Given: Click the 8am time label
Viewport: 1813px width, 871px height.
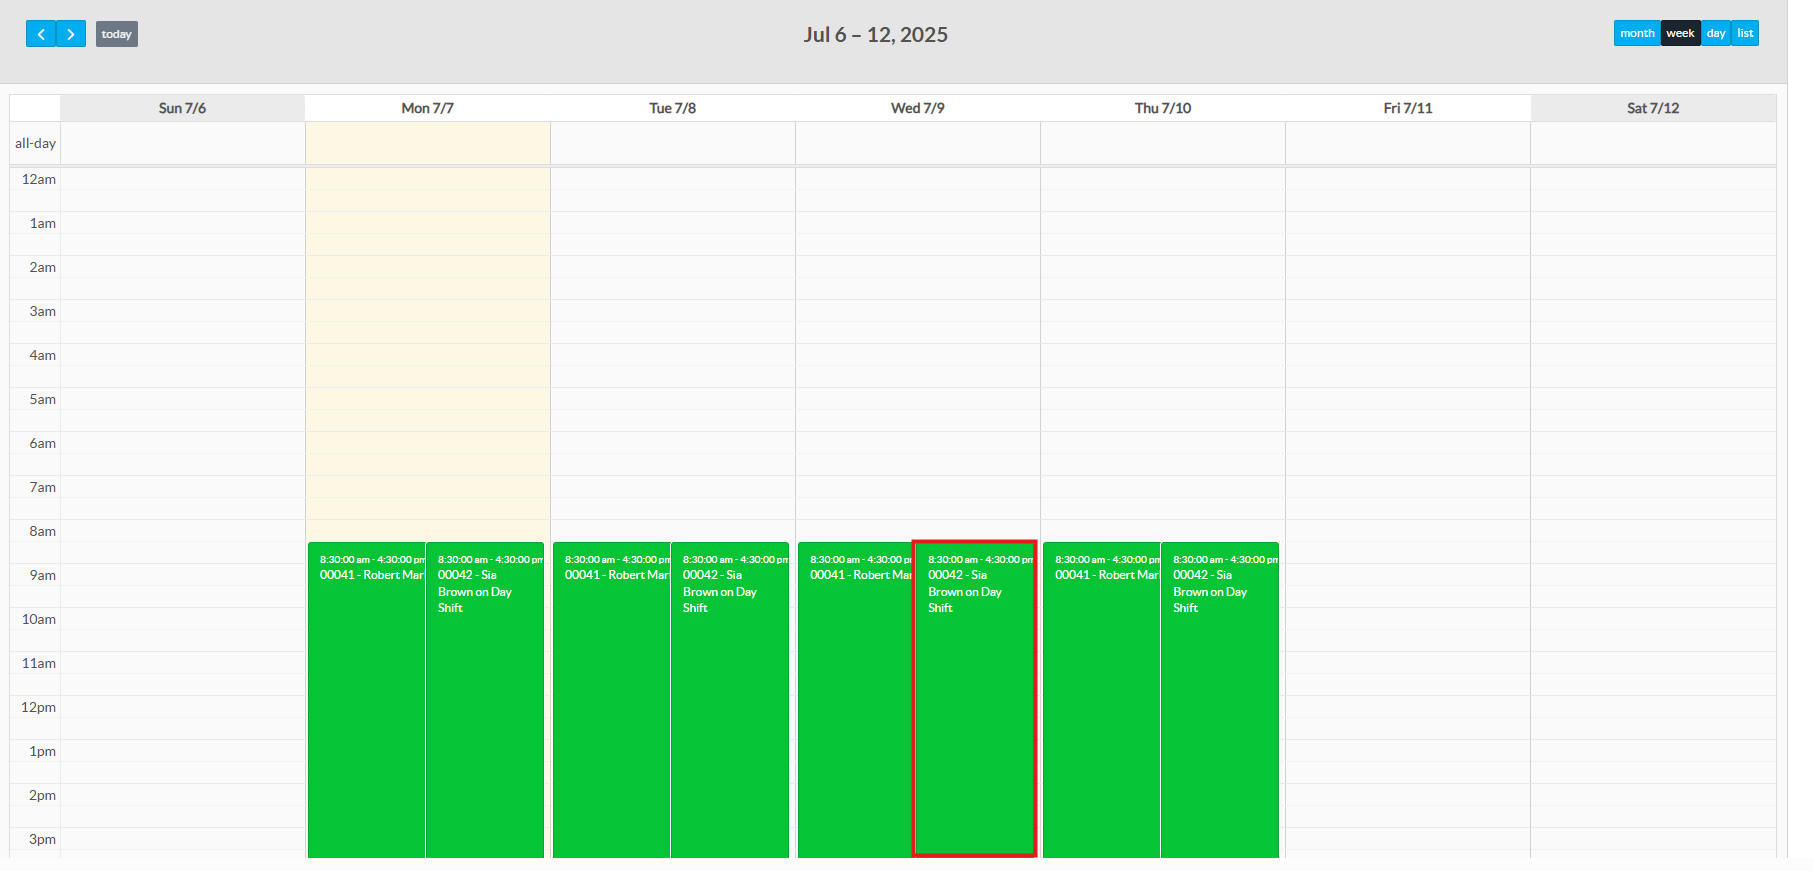Looking at the screenshot, I should pyautogui.click(x=42, y=531).
